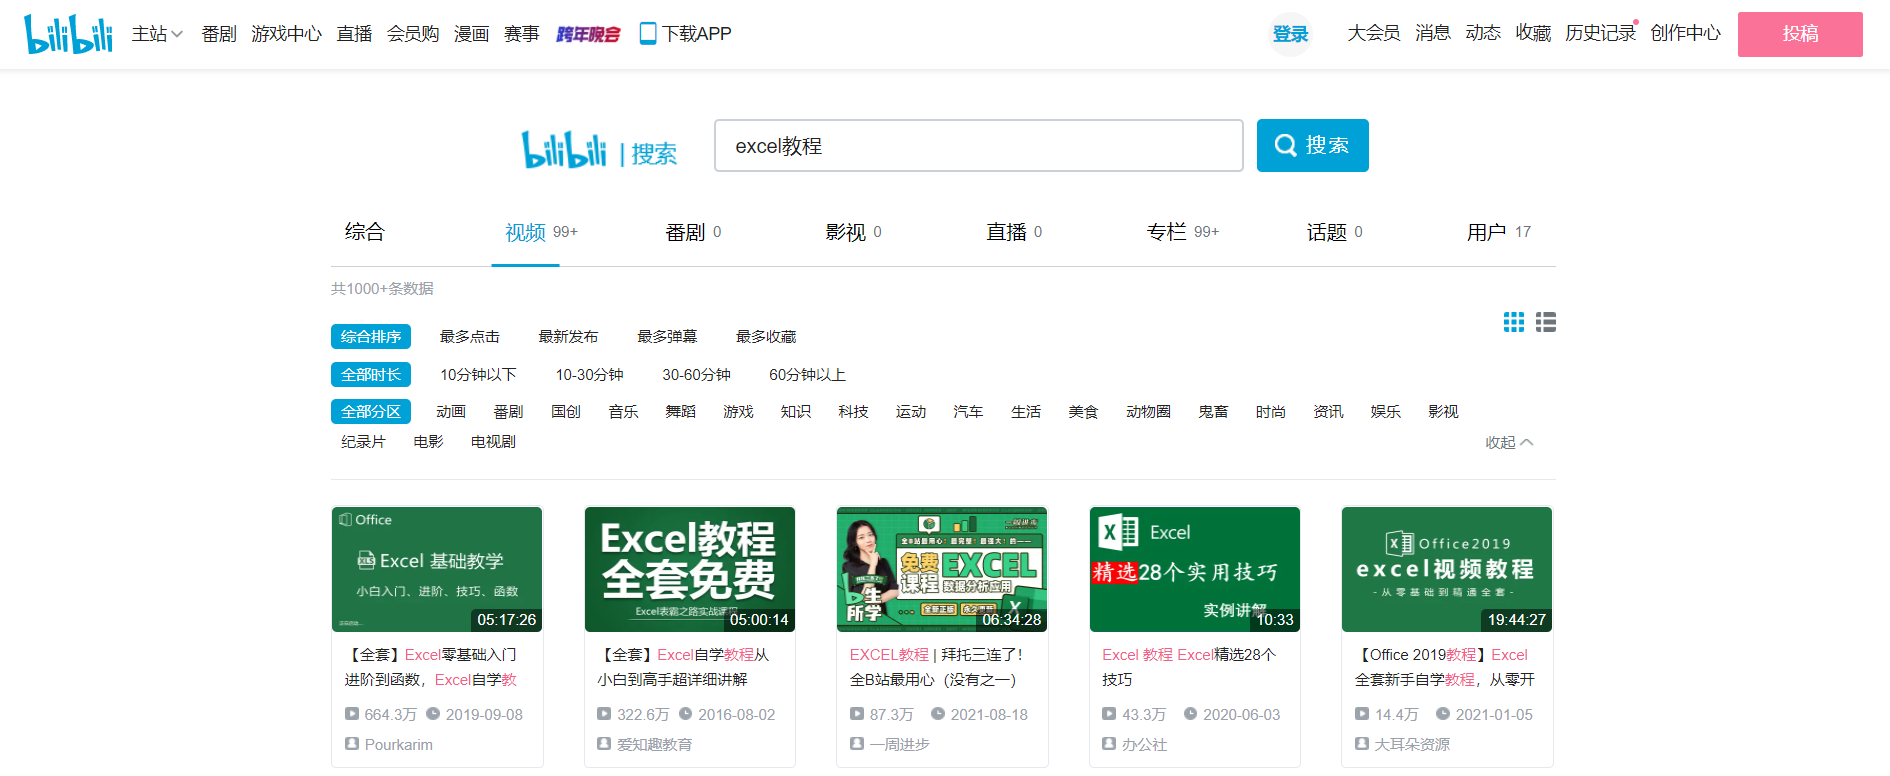Viewport: 1890px width, 776px height.
Task: Open 消息 link in header
Action: (x=1433, y=33)
